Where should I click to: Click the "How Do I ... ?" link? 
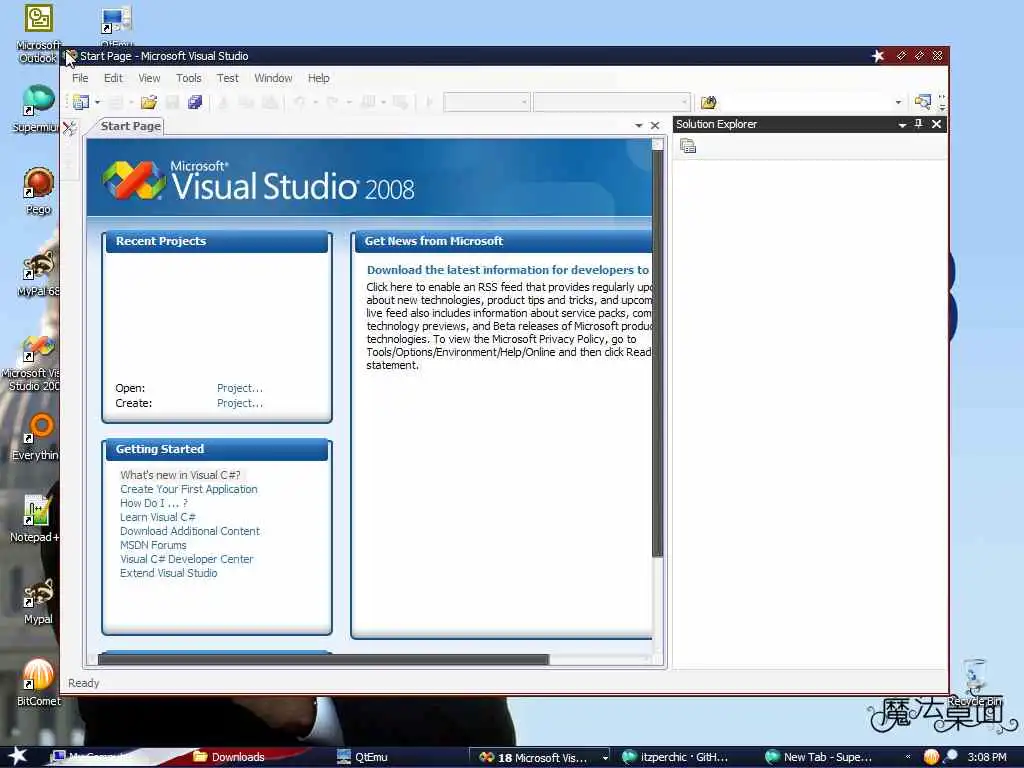[x=153, y=503]
